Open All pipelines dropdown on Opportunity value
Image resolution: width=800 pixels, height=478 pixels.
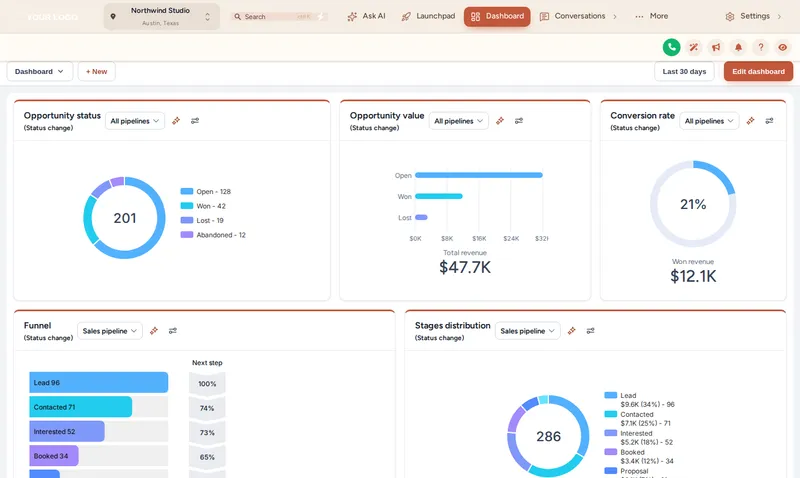tap(459, 121)
